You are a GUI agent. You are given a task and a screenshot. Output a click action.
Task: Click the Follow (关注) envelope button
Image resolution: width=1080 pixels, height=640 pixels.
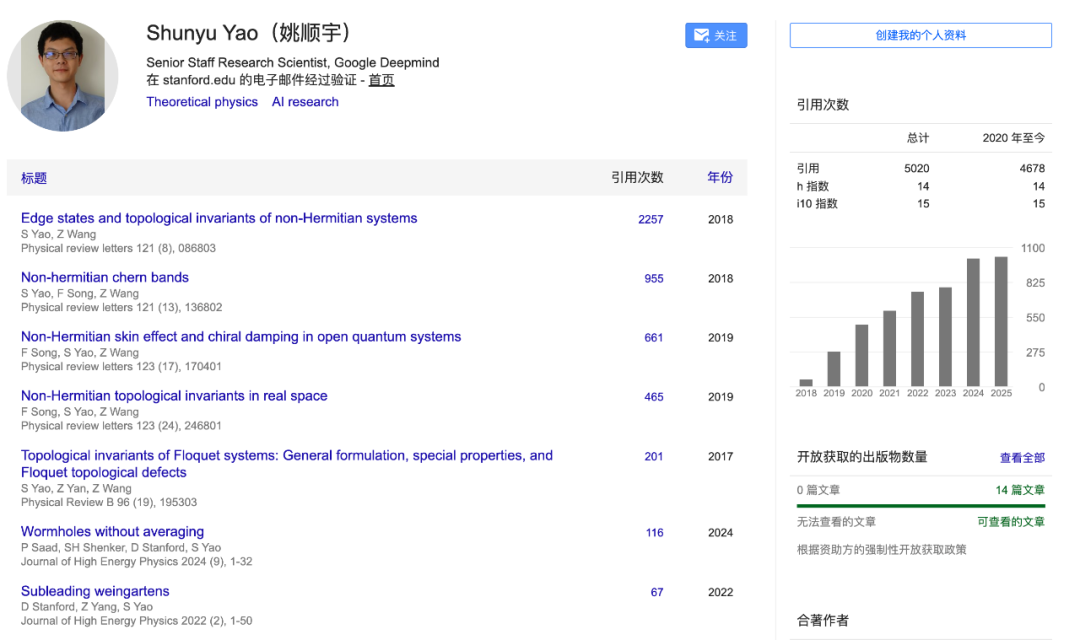coord(716,35)
